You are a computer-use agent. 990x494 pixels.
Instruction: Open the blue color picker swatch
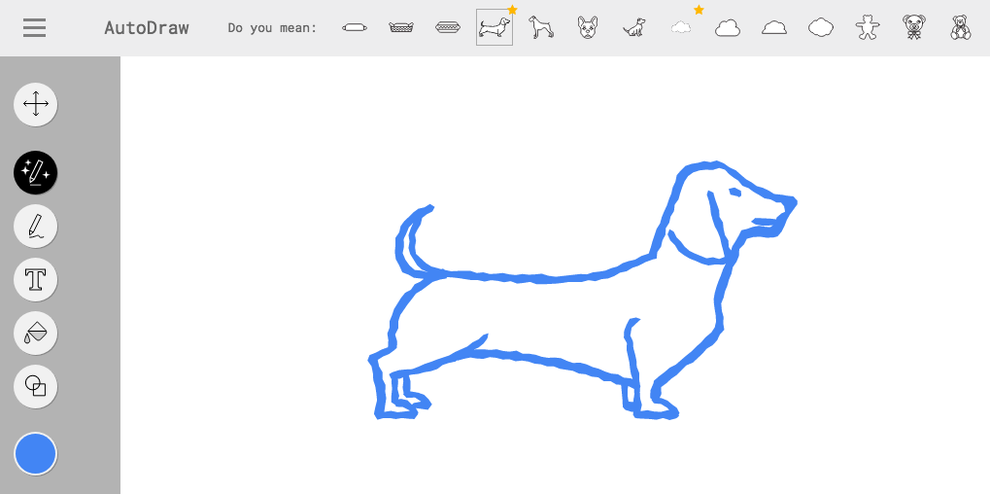[x=36, y=454]
